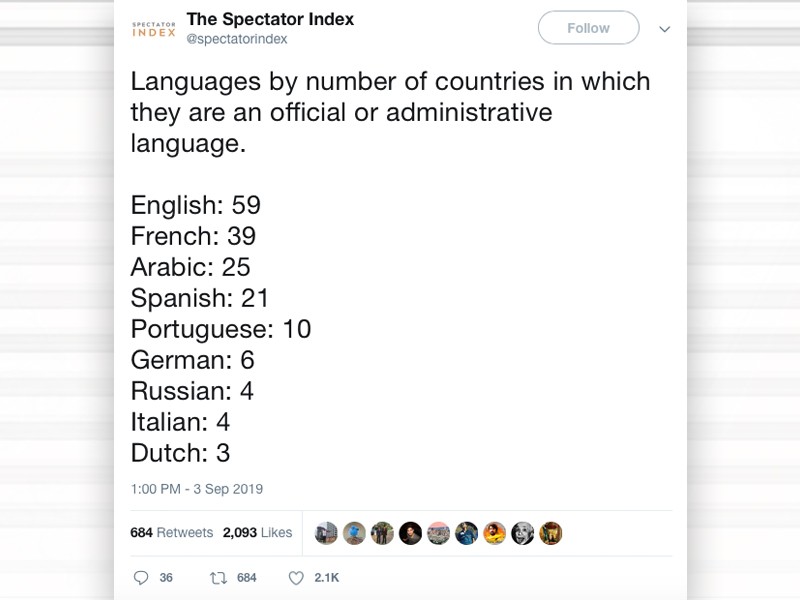View the 2,093 Likes list
The width and height of the screenshot is (800, 600).
(x=257, y=533)
